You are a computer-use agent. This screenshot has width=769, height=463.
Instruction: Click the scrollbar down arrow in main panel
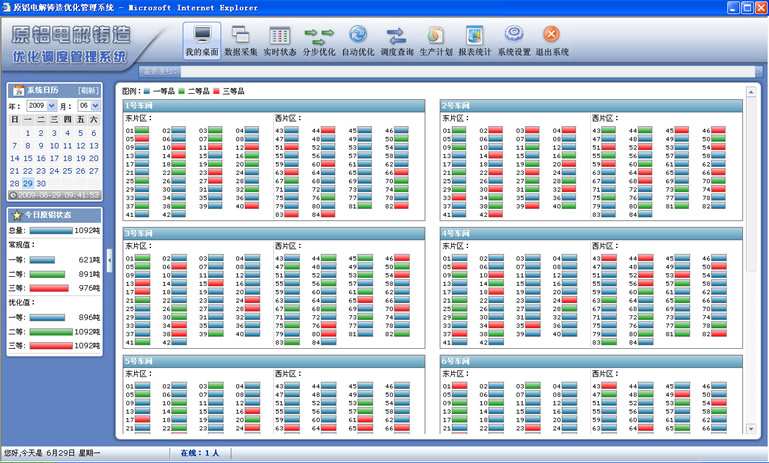pos(751,429)
